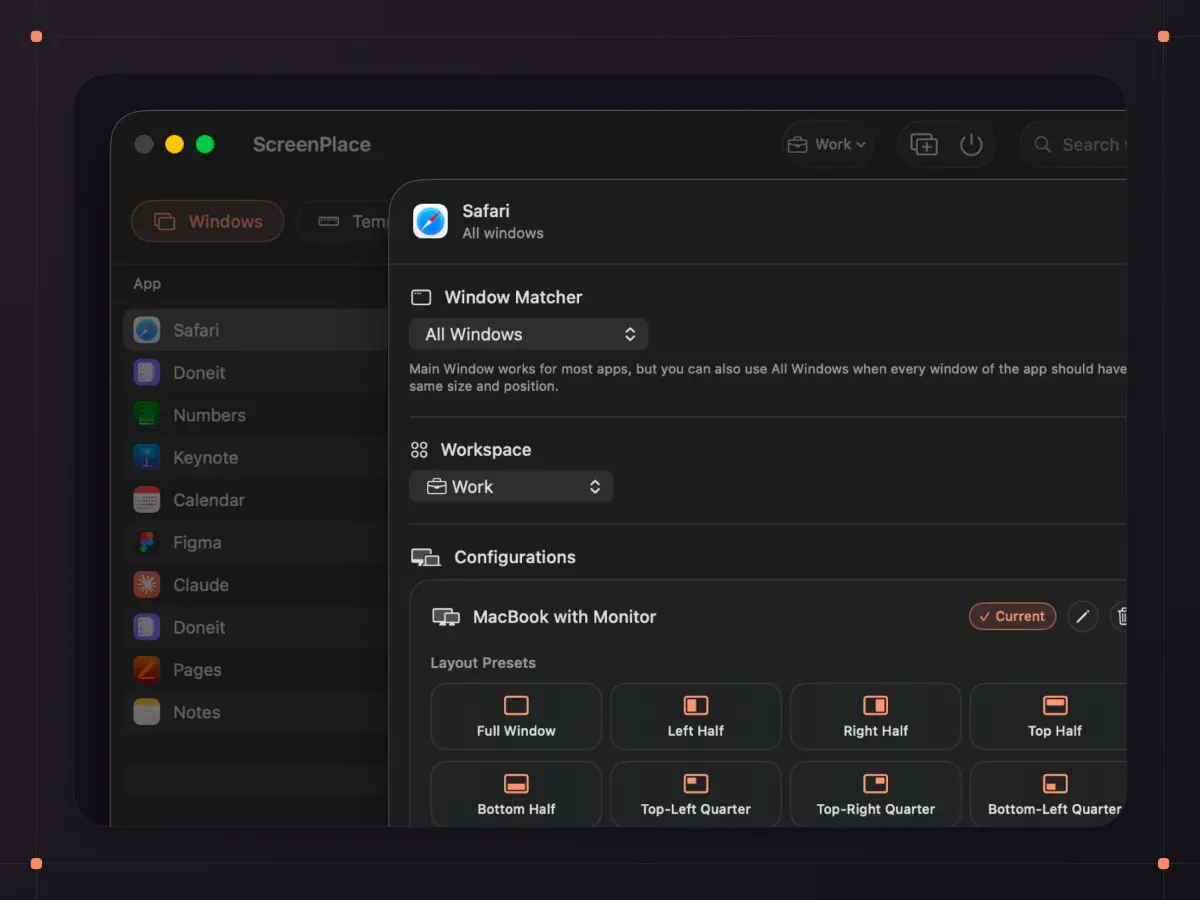Image resolution: width=1200 pixels, height=900 pixels.
Task: Focus the Search field
Action: 1074,145
